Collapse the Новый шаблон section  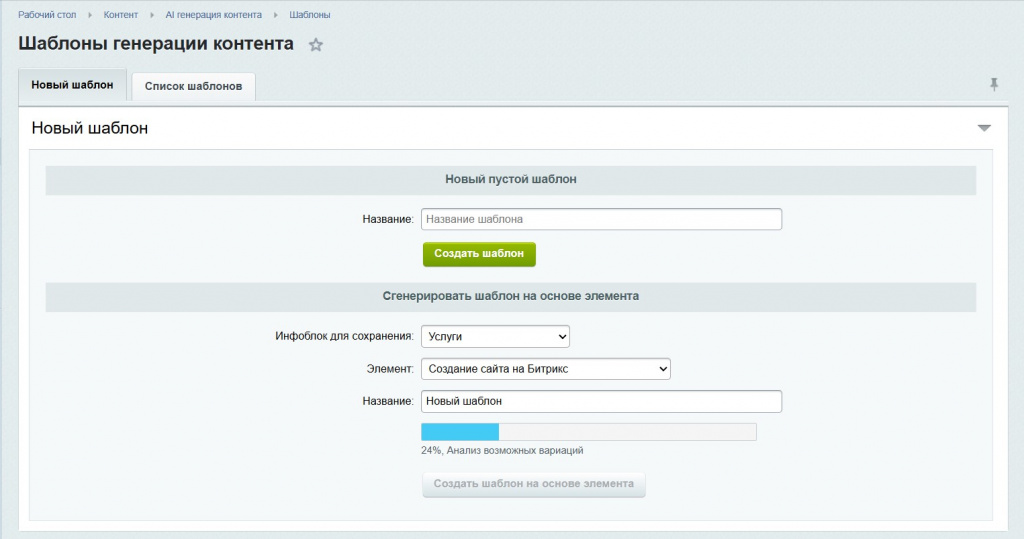tap(984, 128)
